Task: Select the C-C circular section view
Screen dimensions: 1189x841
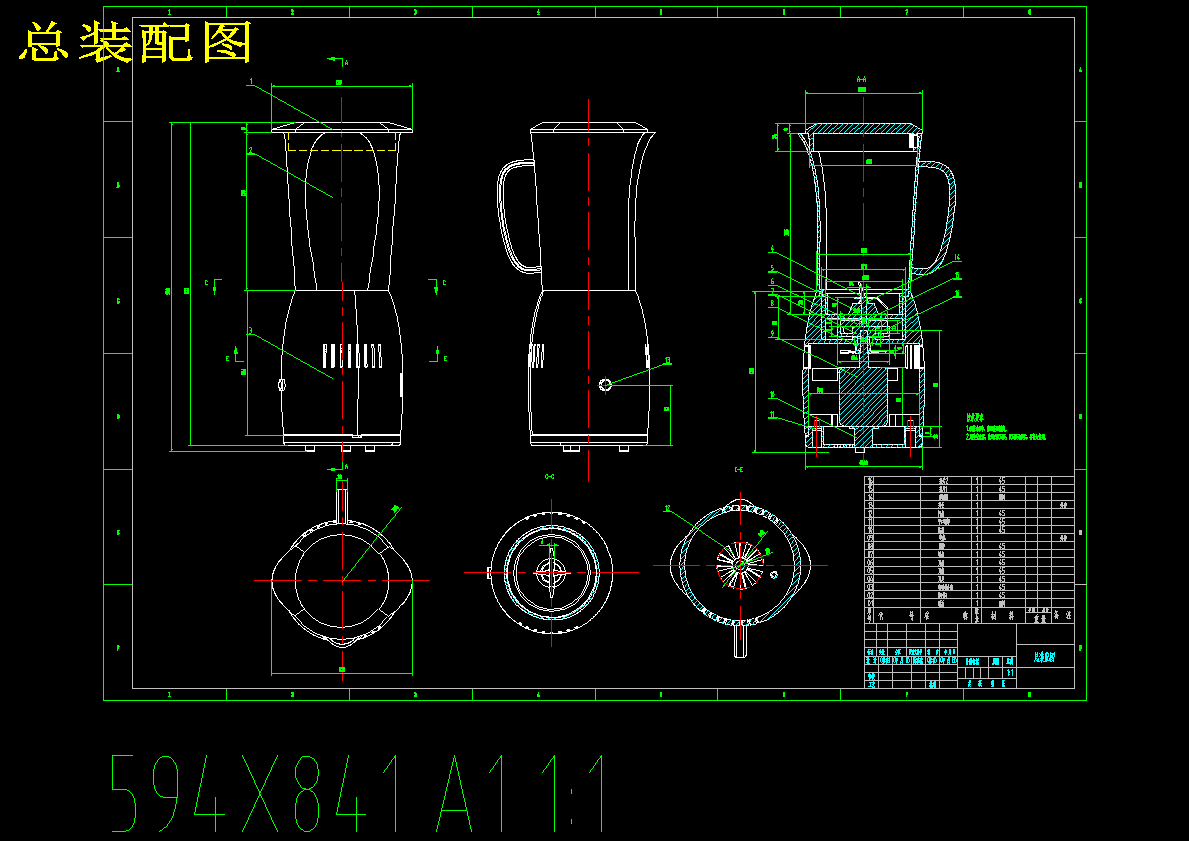Action: (x=551, y=573)
